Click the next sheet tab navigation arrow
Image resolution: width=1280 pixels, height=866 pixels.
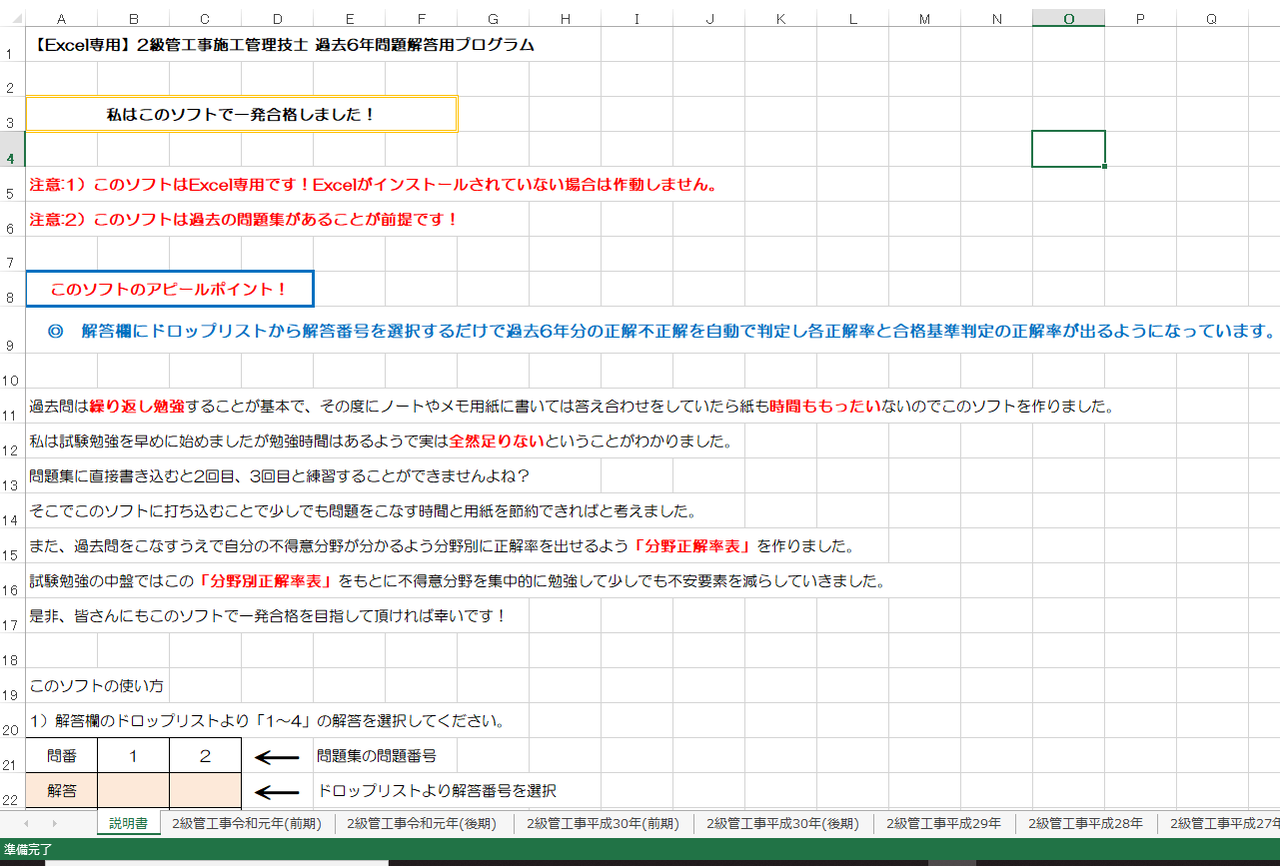point(54,823)
